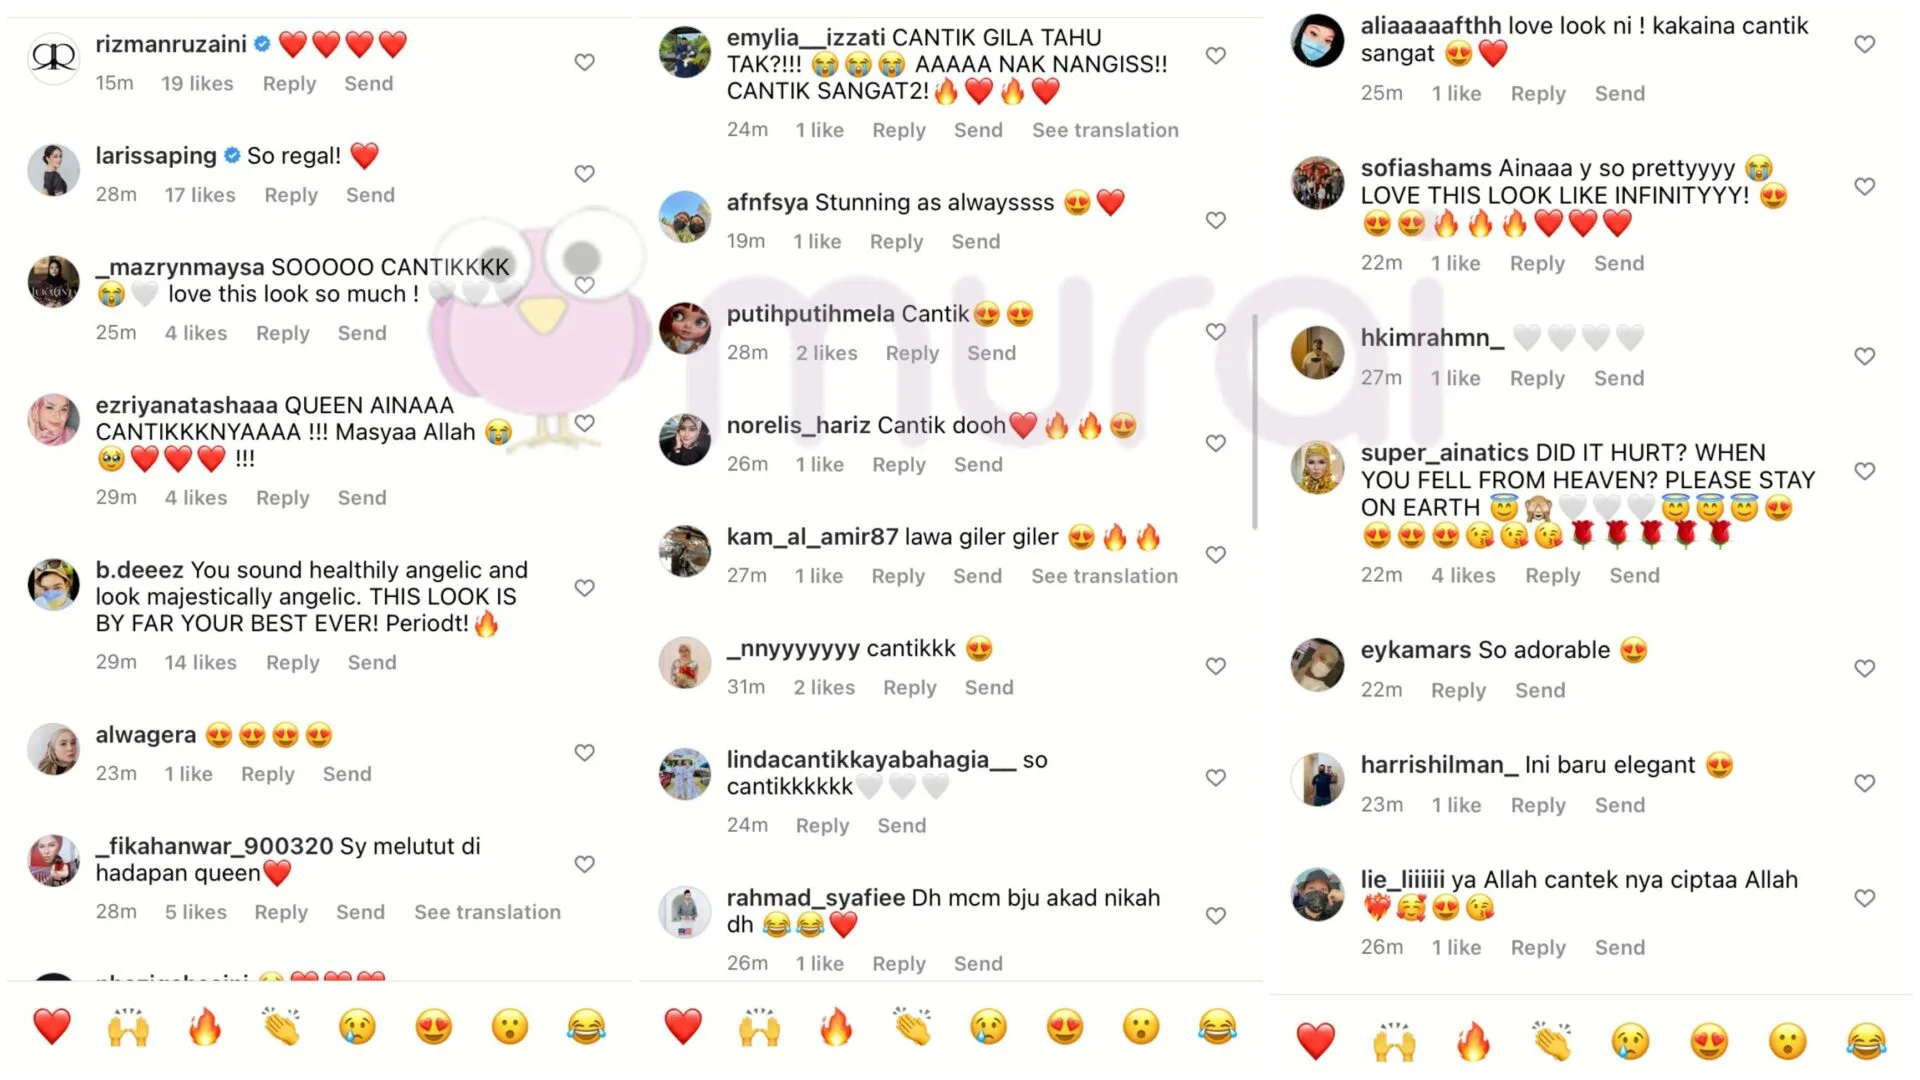Add the red heart emoji from the right bar
The height and width of the screenshot is (1080, 1920).
click(x=1315, y=1042)
